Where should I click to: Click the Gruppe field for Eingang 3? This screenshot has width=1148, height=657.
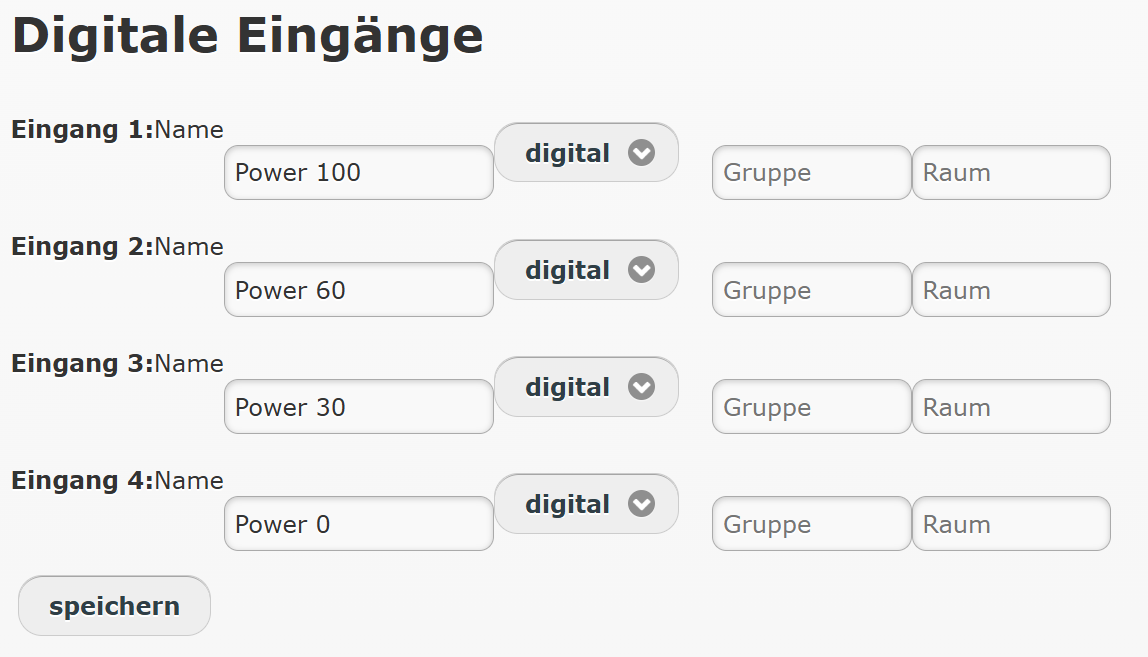(811, 407)
